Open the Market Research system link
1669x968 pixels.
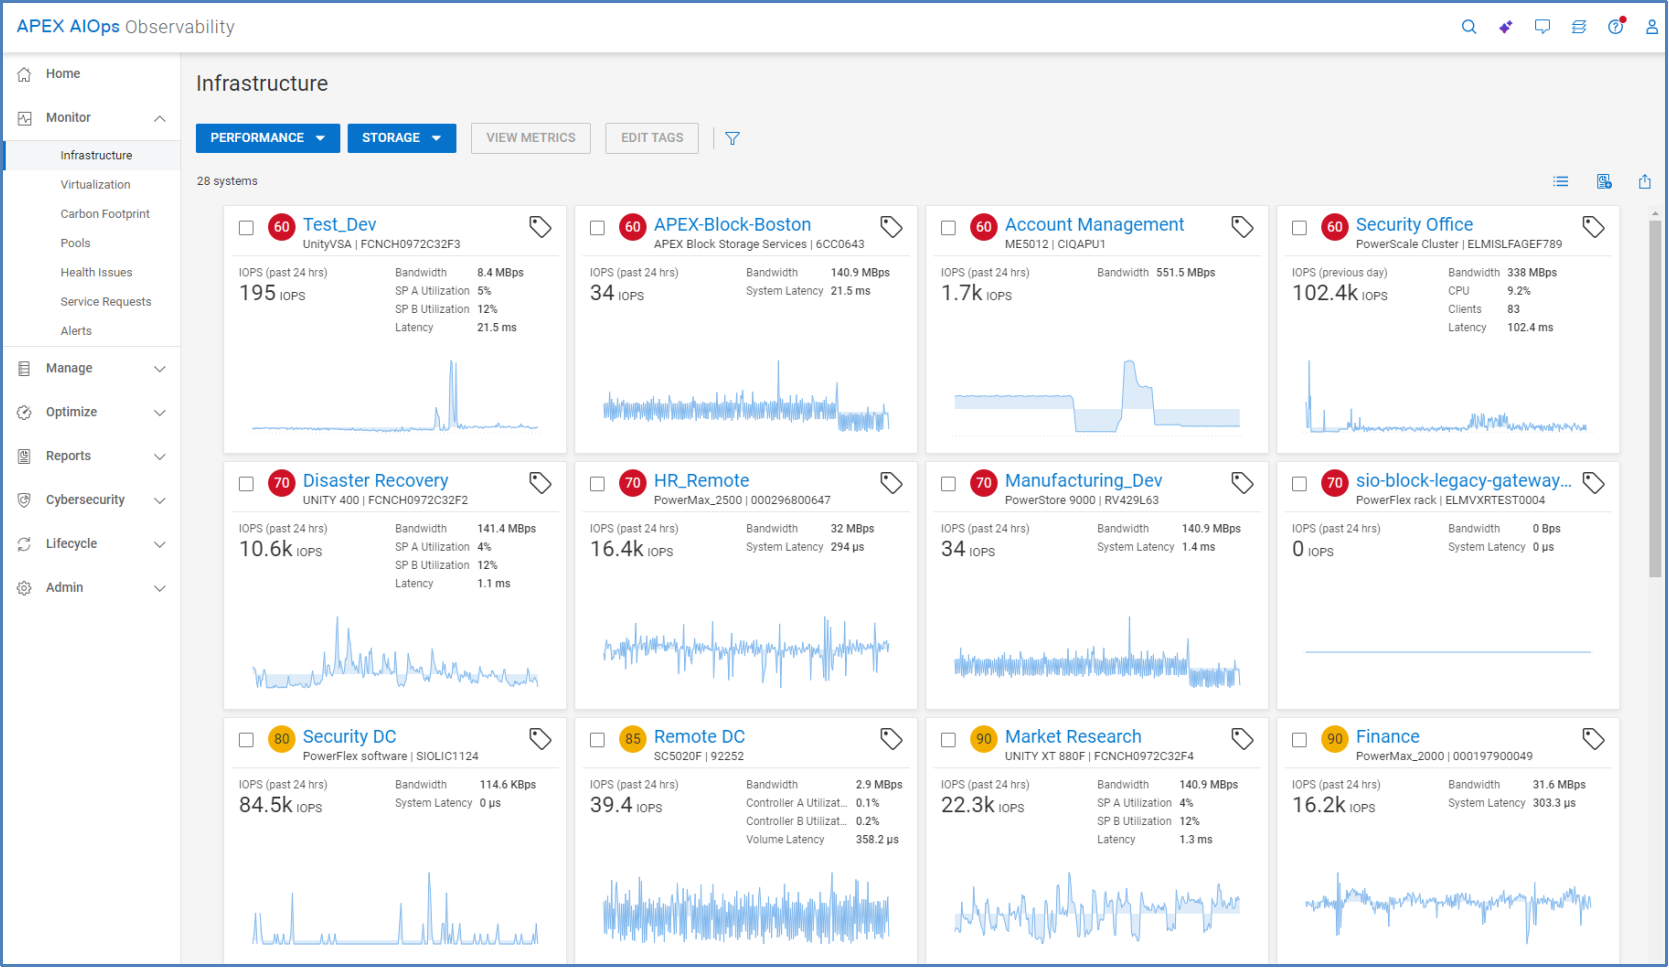point(1073,737)
